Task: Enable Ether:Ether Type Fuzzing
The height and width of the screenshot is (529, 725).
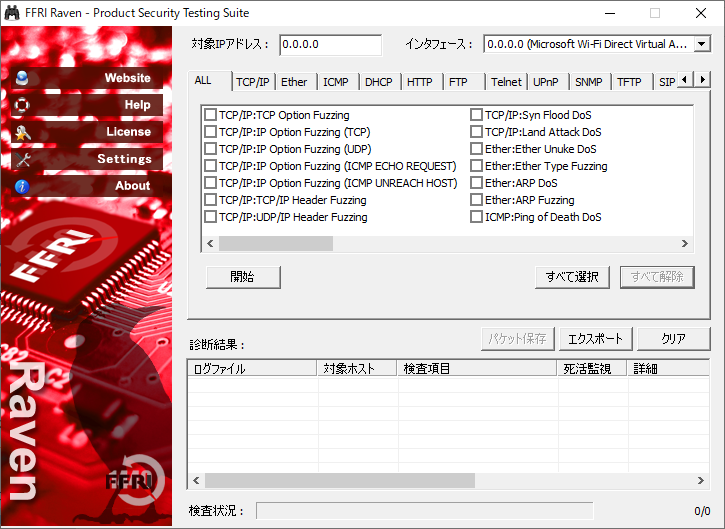Action: point(476,166)
